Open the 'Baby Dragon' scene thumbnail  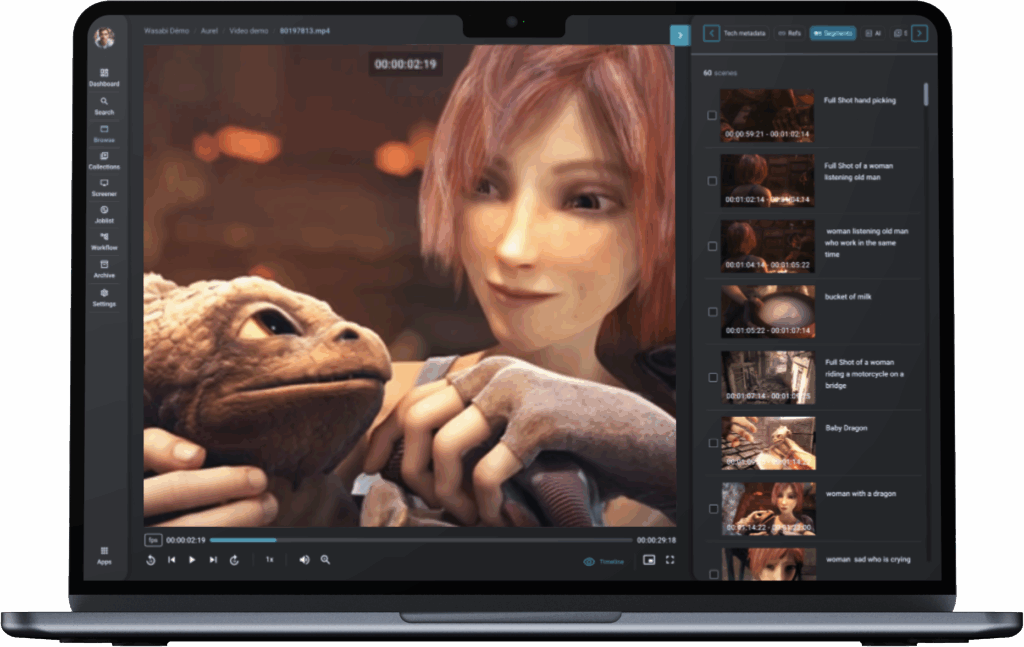pyautogui.click(x=768, y=443)
